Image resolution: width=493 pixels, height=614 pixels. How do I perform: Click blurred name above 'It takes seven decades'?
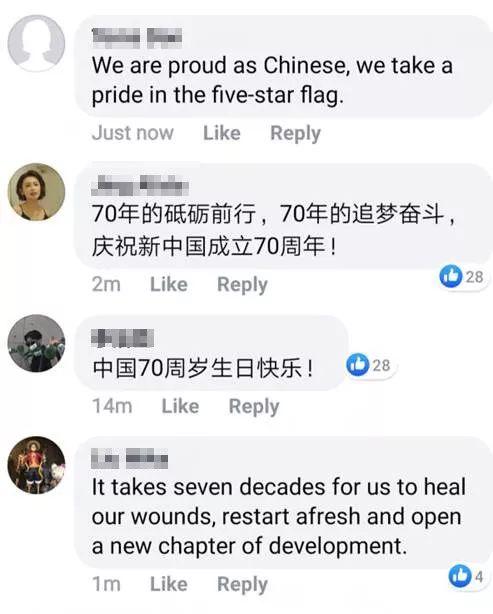130,459
